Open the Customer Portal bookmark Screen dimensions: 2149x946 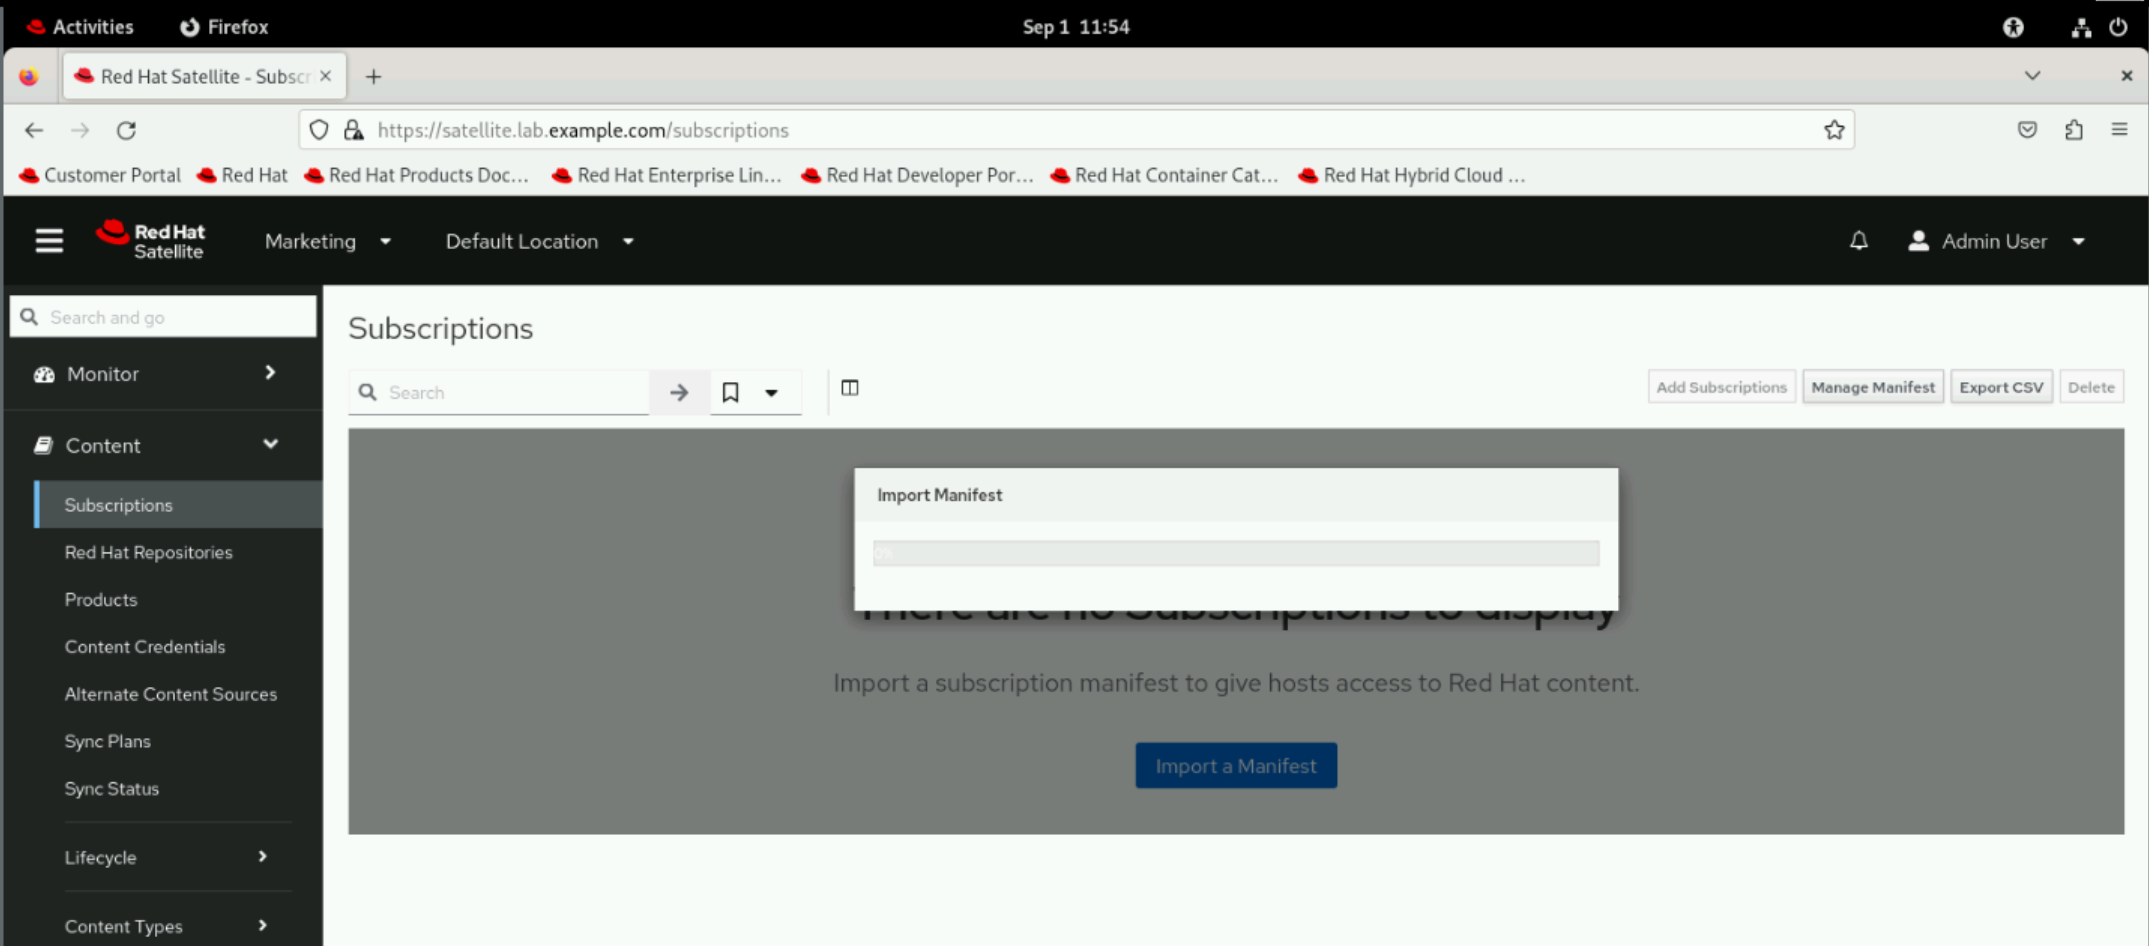tap(100, 175)
